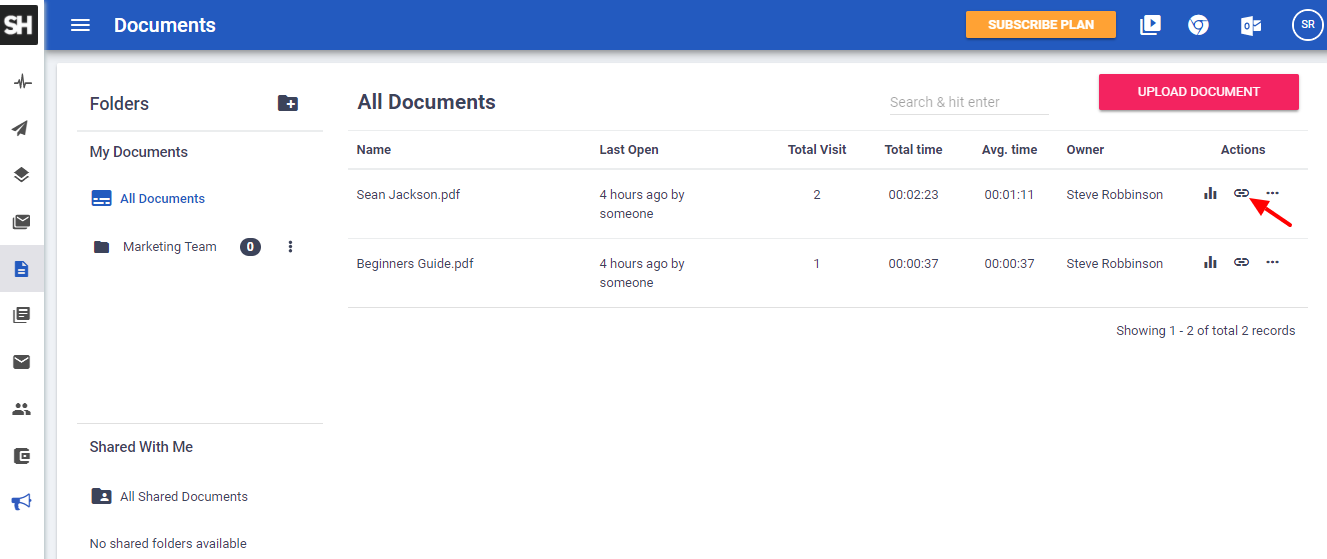
Task: Open the people contacts sidebar icon
Action: (x=21, y=409)
